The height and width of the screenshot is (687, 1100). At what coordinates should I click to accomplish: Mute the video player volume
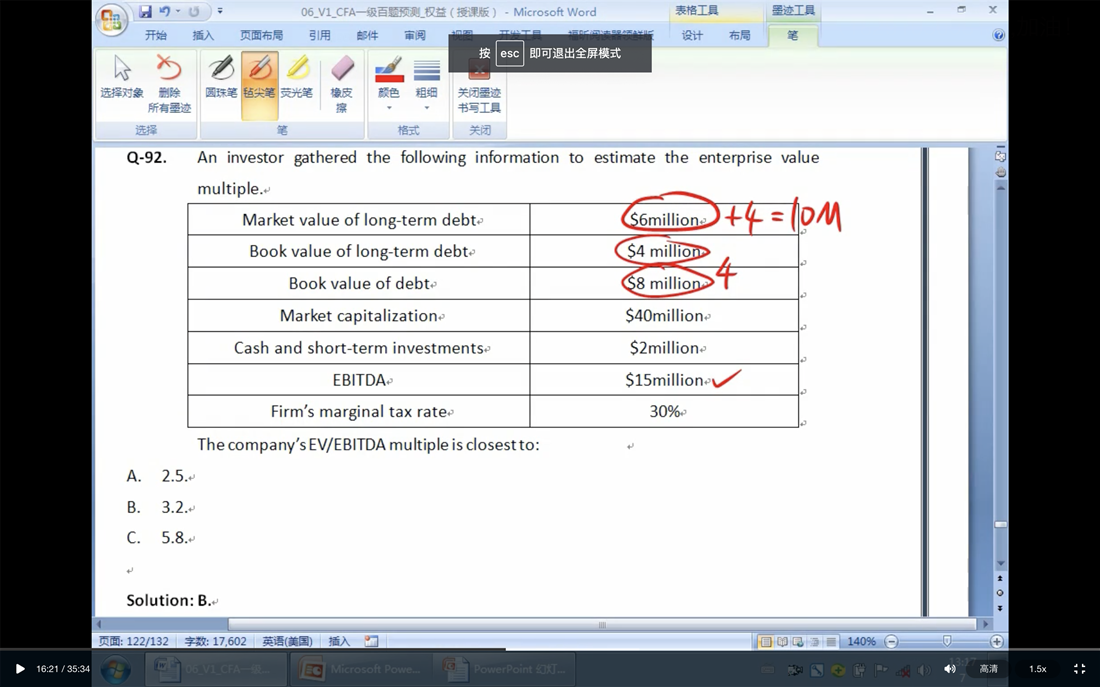(x=950, y=669)
